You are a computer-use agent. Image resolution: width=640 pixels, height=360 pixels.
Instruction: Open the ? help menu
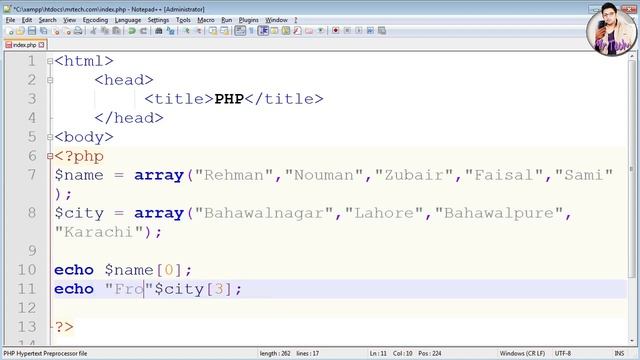296,20
